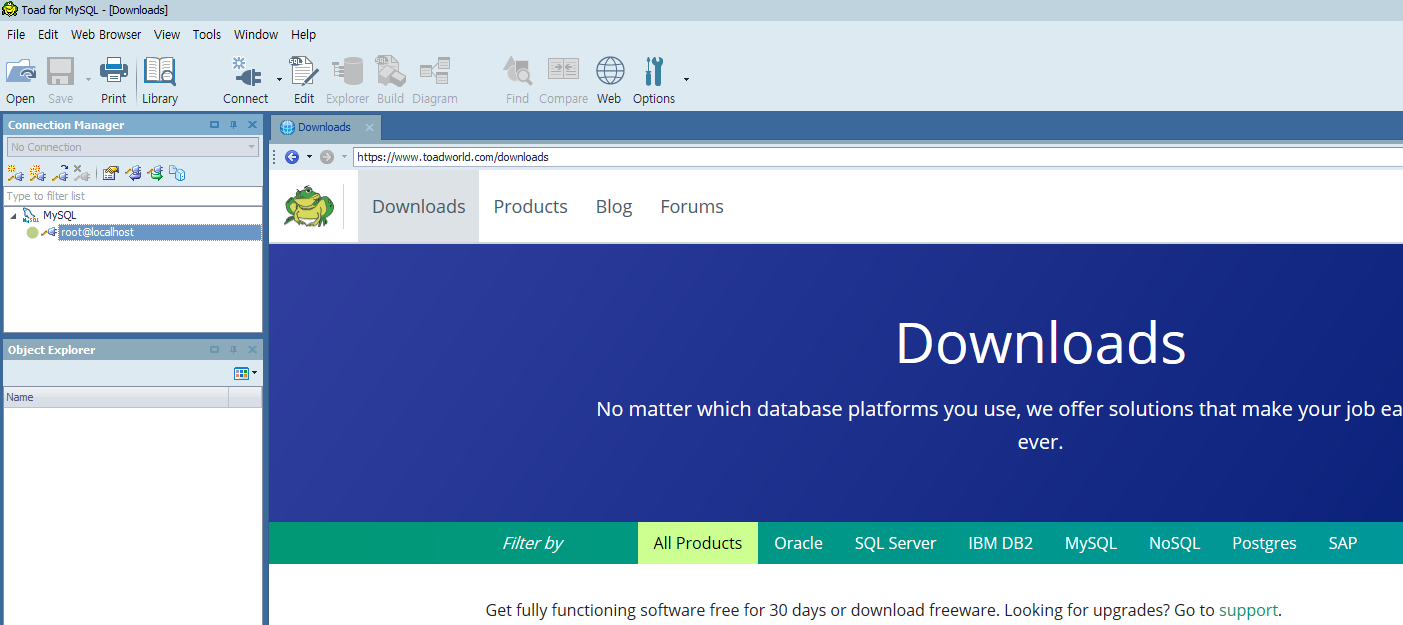1403x625 pixels.
Task: Pin the Object Explorer panel
Action: 234,350
